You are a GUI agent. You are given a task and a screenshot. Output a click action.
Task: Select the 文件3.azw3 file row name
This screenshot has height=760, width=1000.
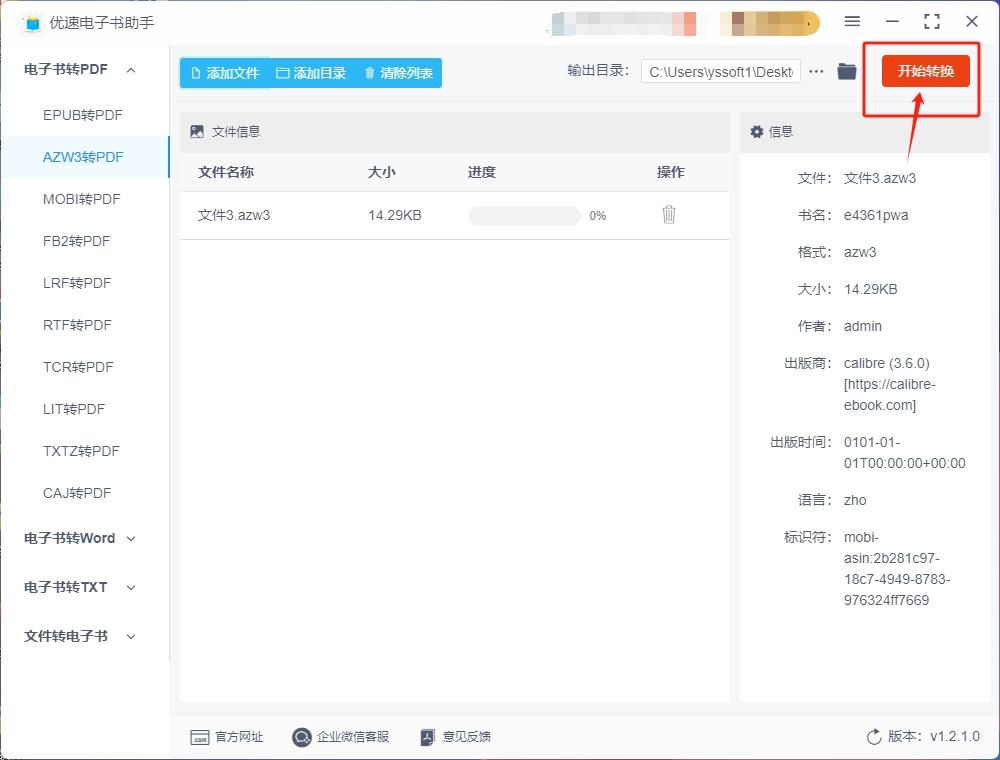(x=234, y=216)
